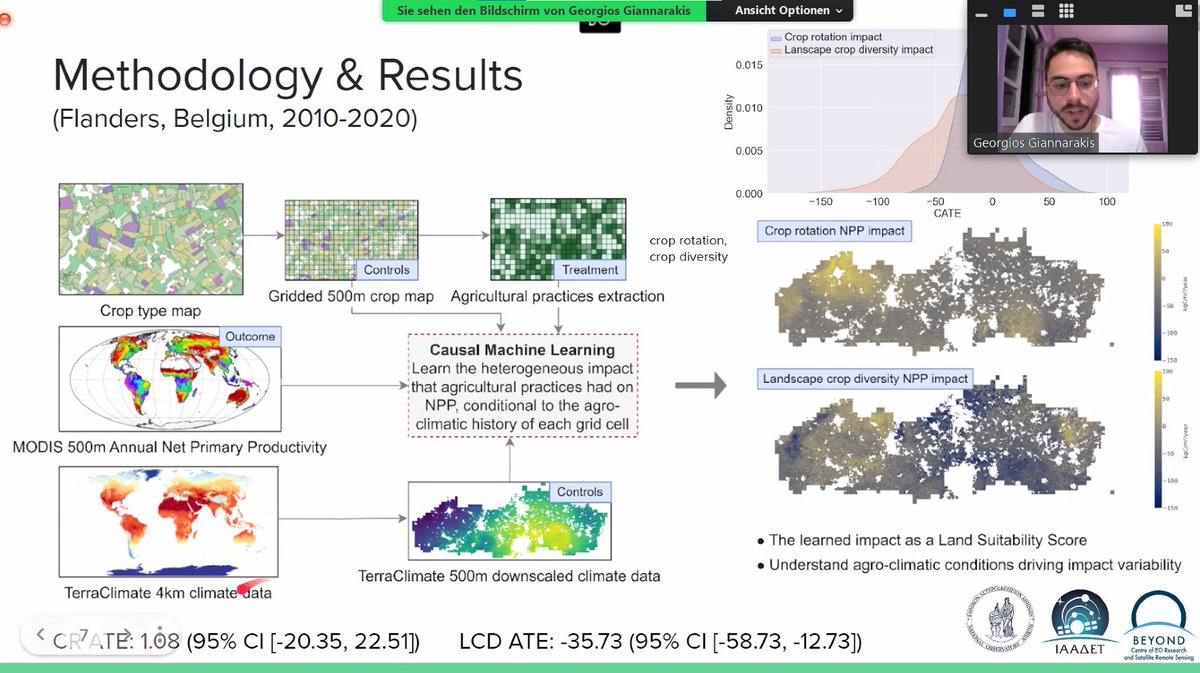Advance to next slide using right arrow
Viewport: 1200px width, 673px height.
tap(125, 634)
